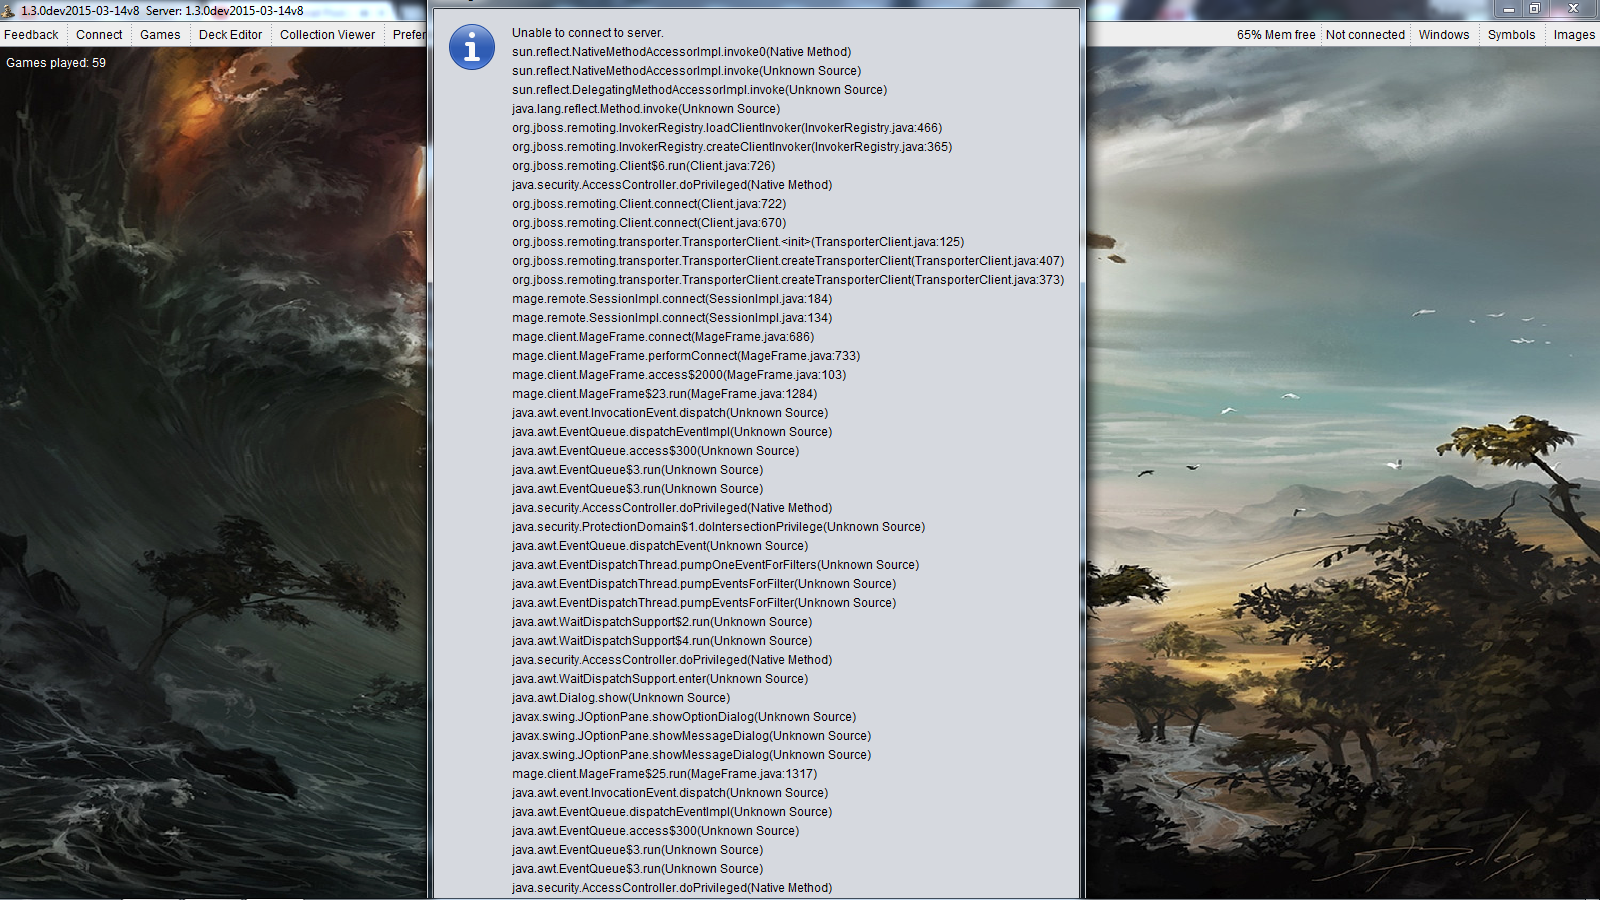Restore down the application window

(x=1535, y=9)
